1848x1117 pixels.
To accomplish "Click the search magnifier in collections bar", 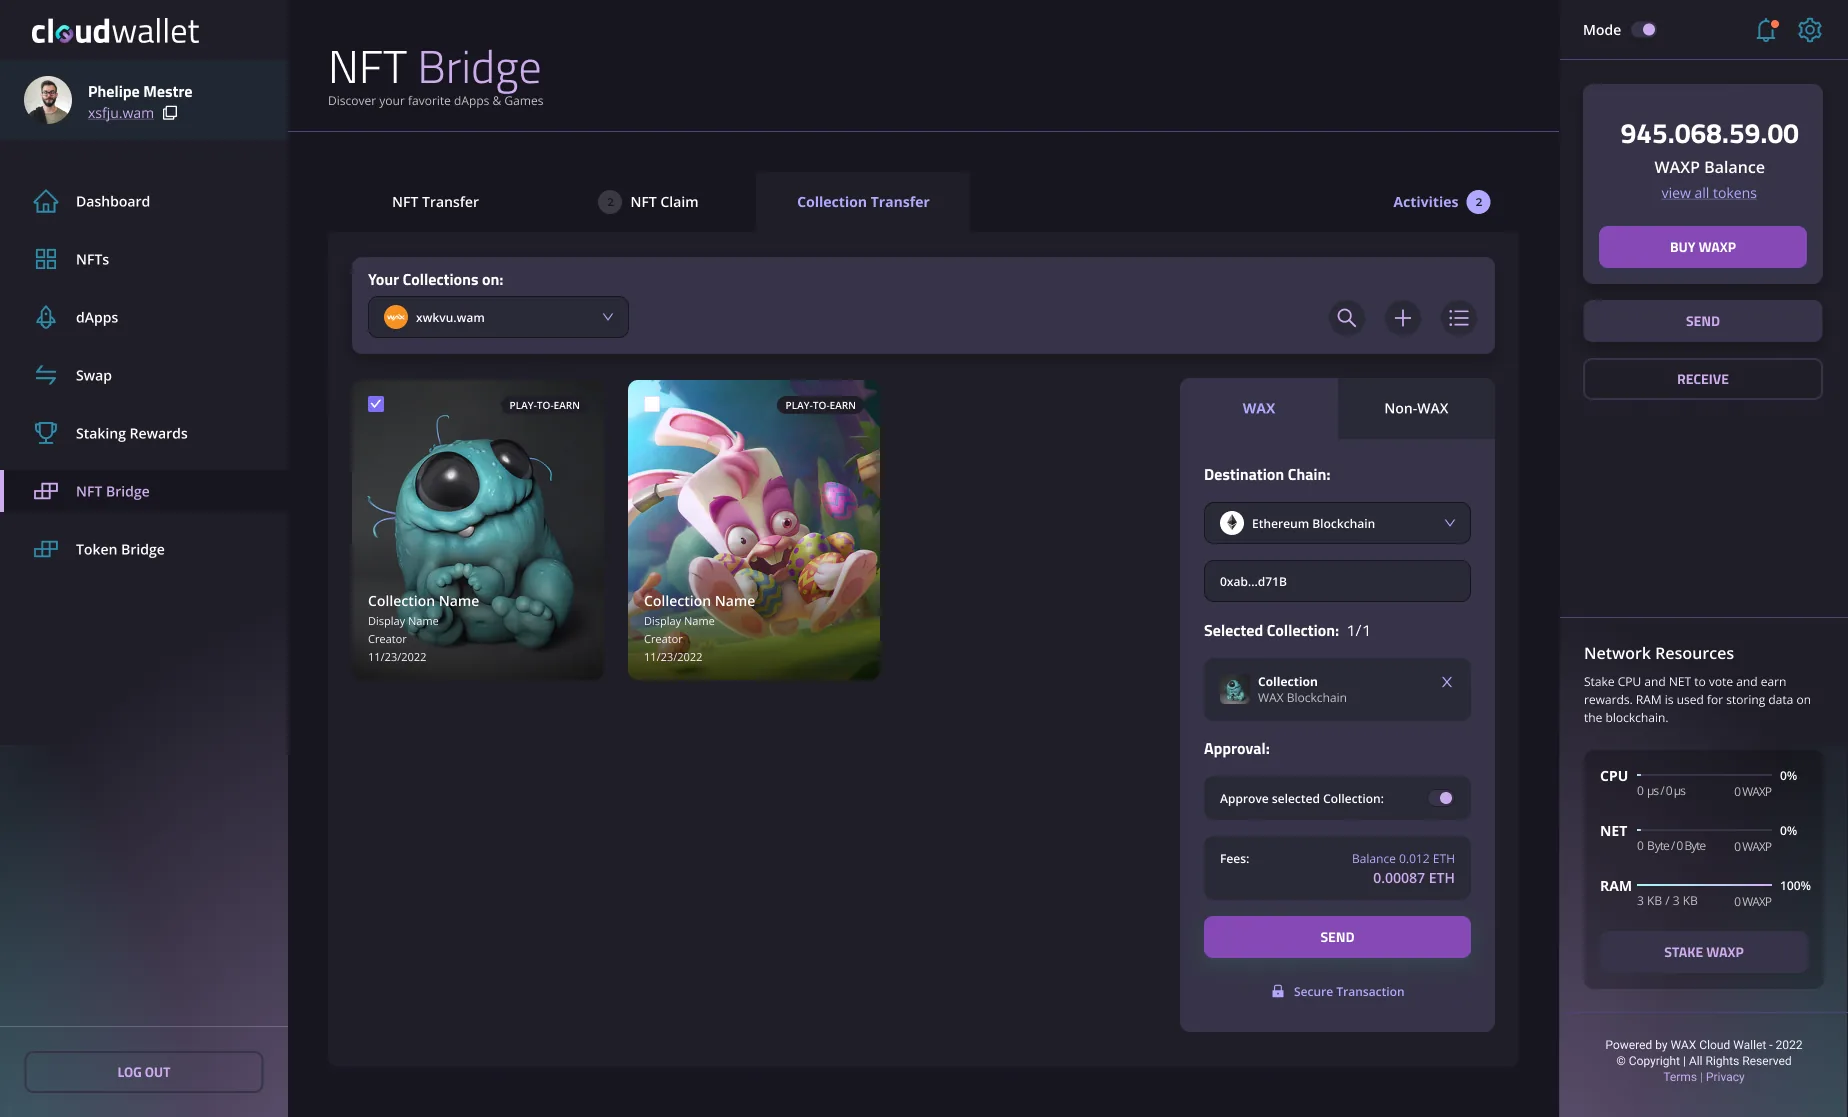I will click(1347, 318).
